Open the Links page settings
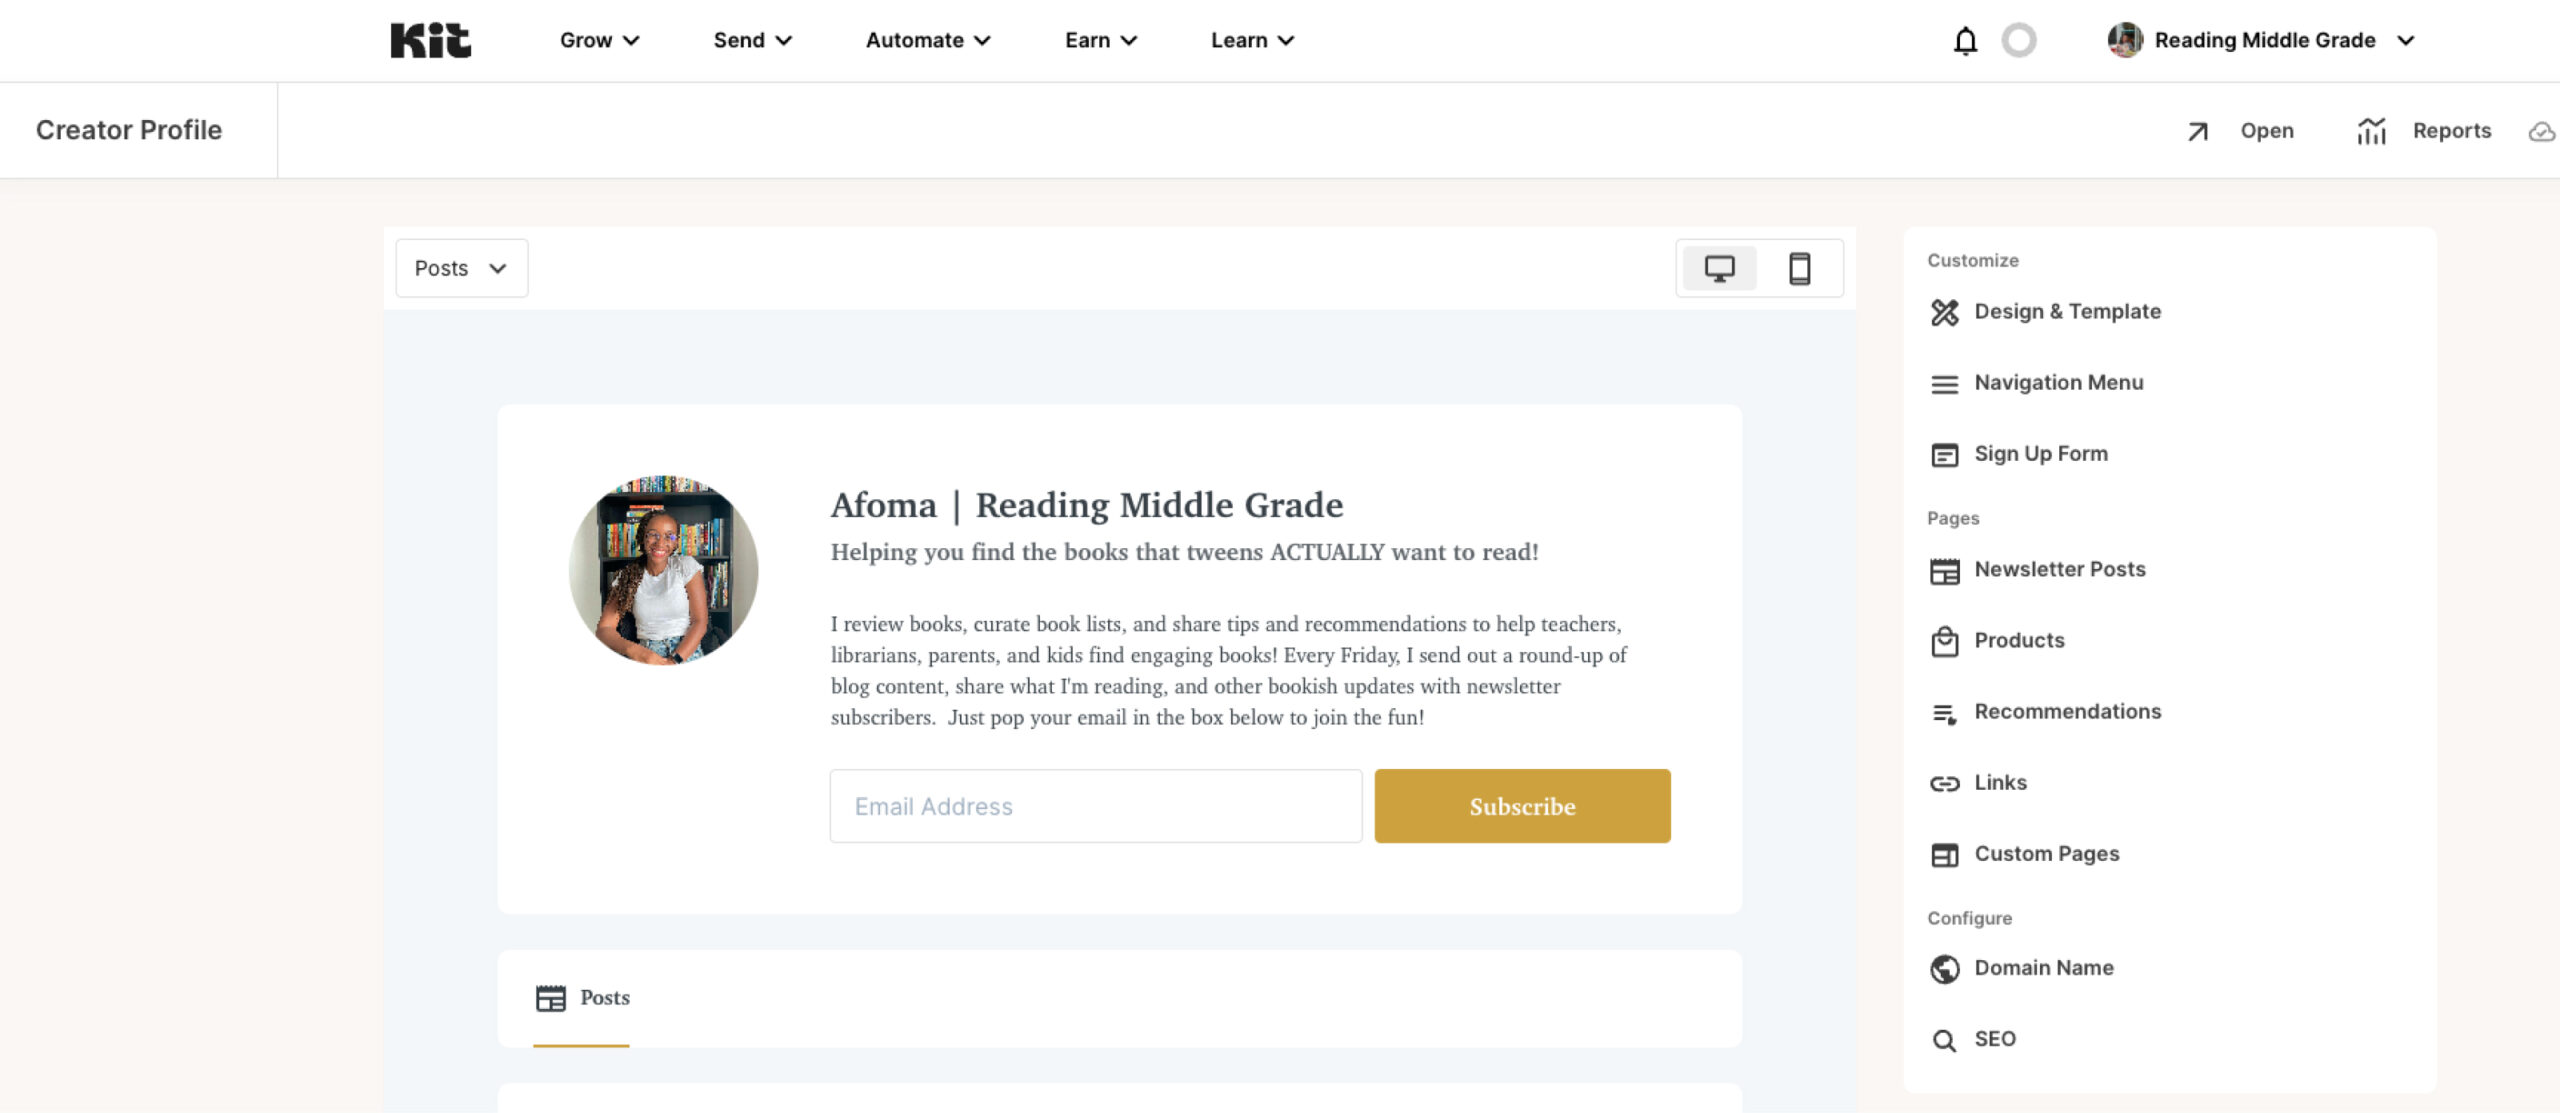Screen dimensions: 2560x1113 point(2000,783)
